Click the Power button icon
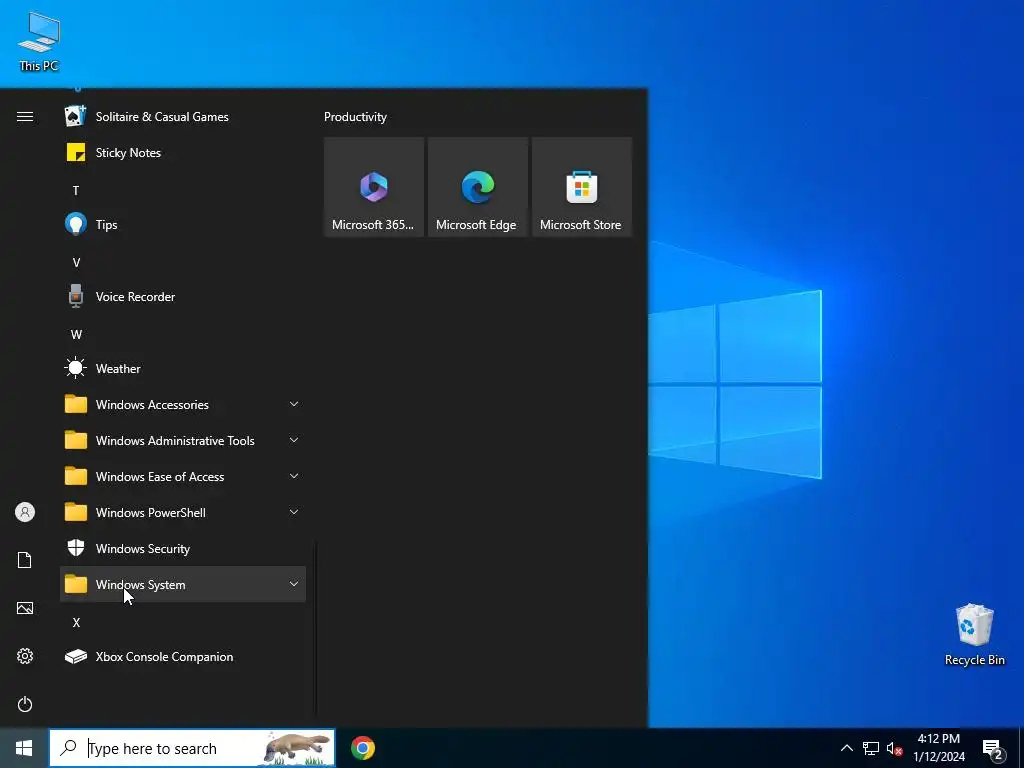1024x768 pixels. point(25,704)
